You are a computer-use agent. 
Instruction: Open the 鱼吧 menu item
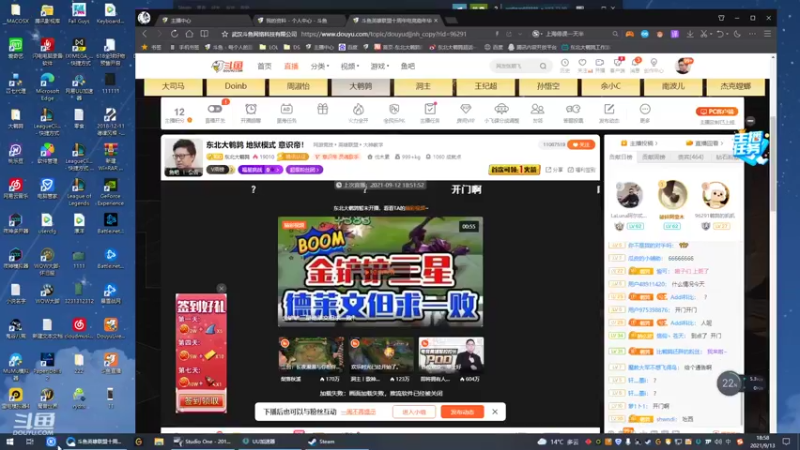(408, 66)
